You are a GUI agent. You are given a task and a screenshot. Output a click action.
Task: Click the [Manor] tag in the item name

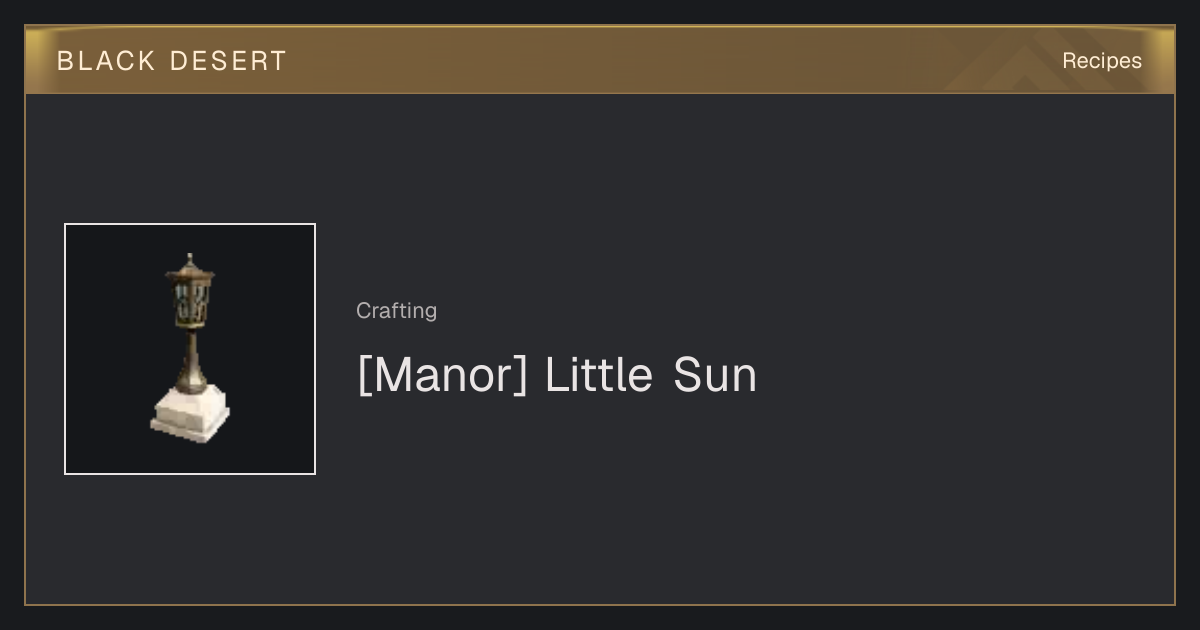click(443, 375)
